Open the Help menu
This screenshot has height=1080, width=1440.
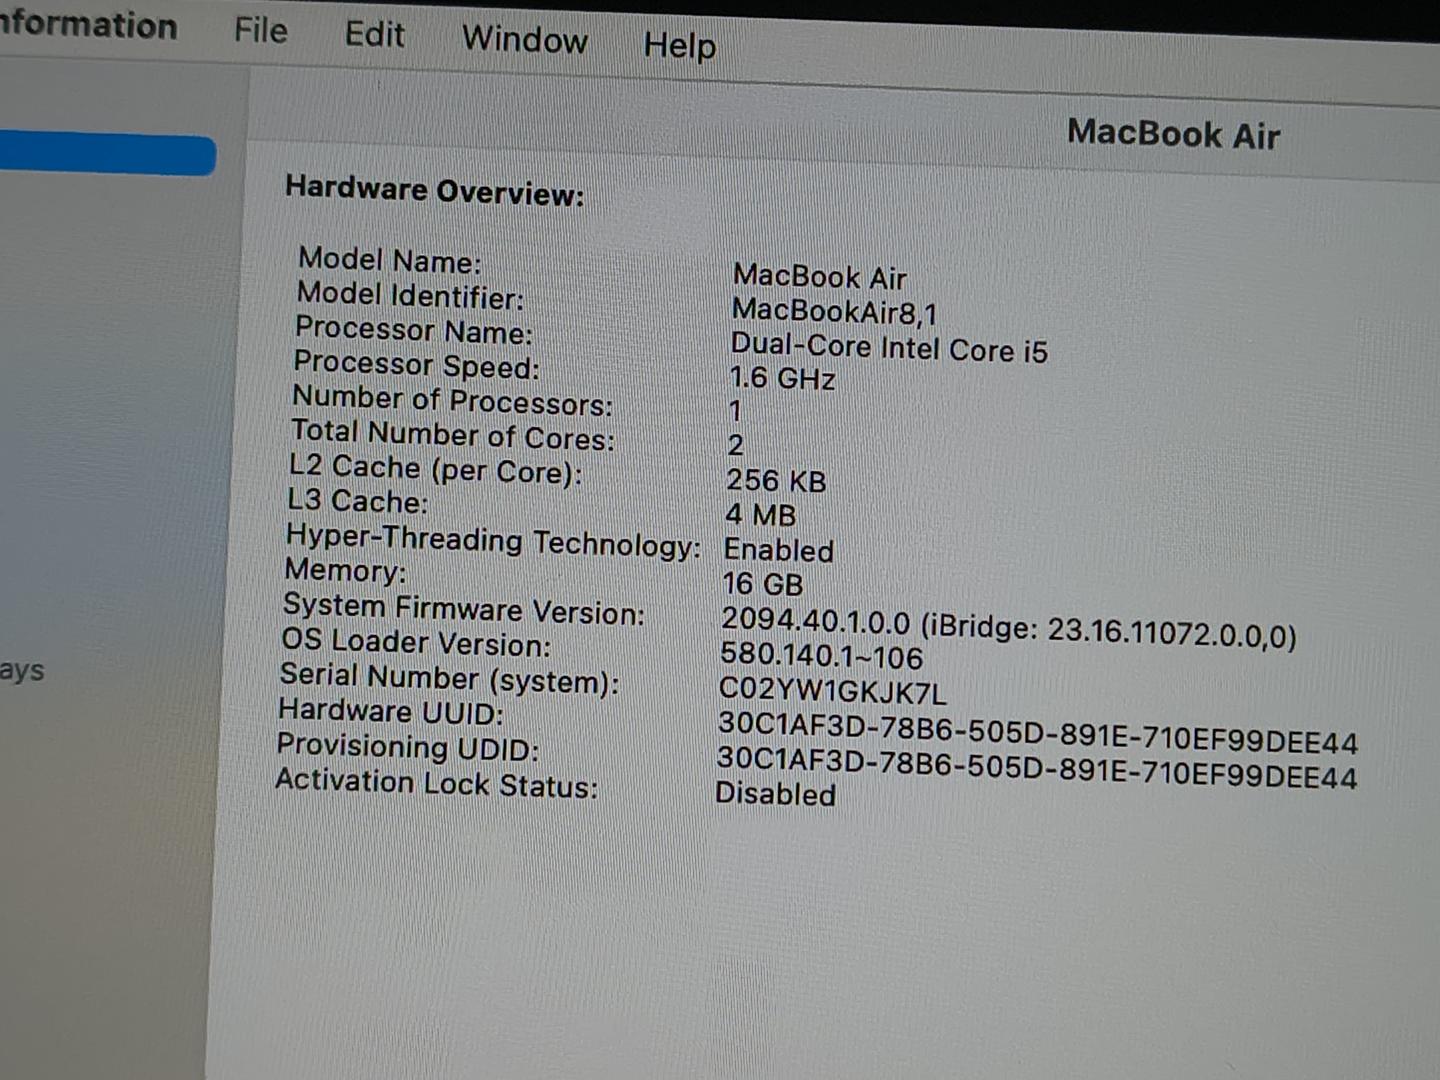click(680, 46)
